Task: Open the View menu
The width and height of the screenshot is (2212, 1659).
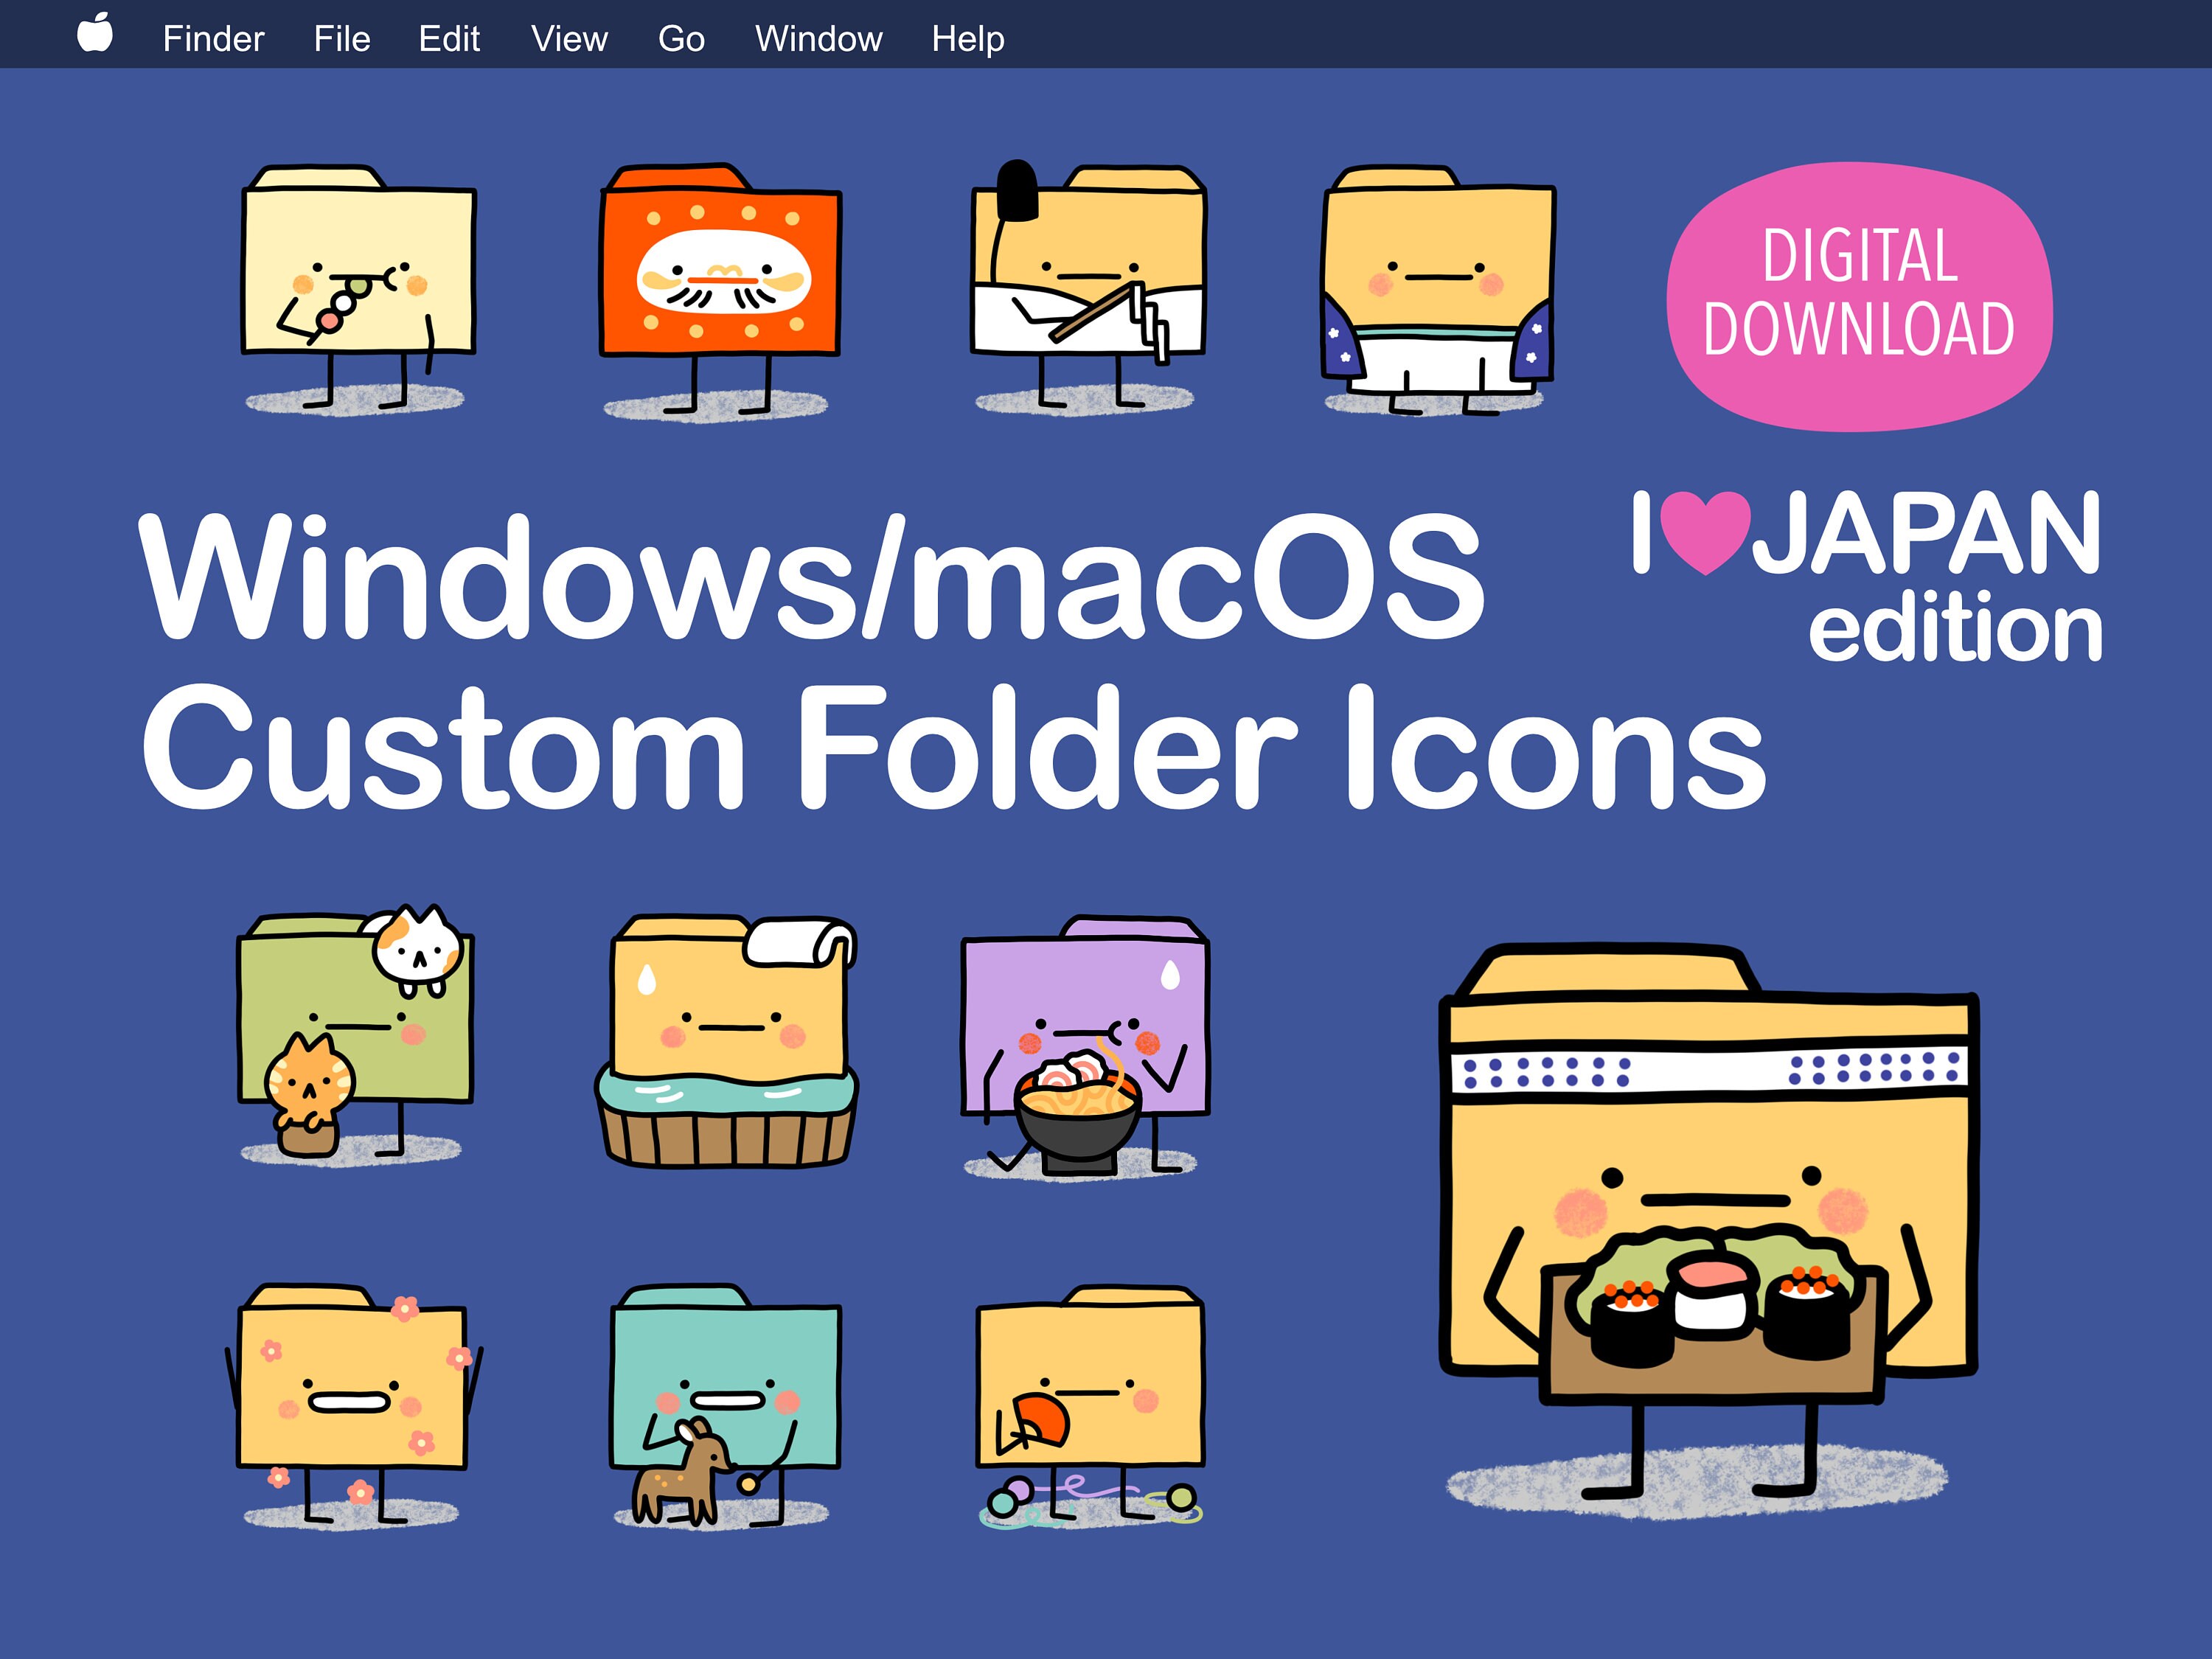Action: [569, 38]
